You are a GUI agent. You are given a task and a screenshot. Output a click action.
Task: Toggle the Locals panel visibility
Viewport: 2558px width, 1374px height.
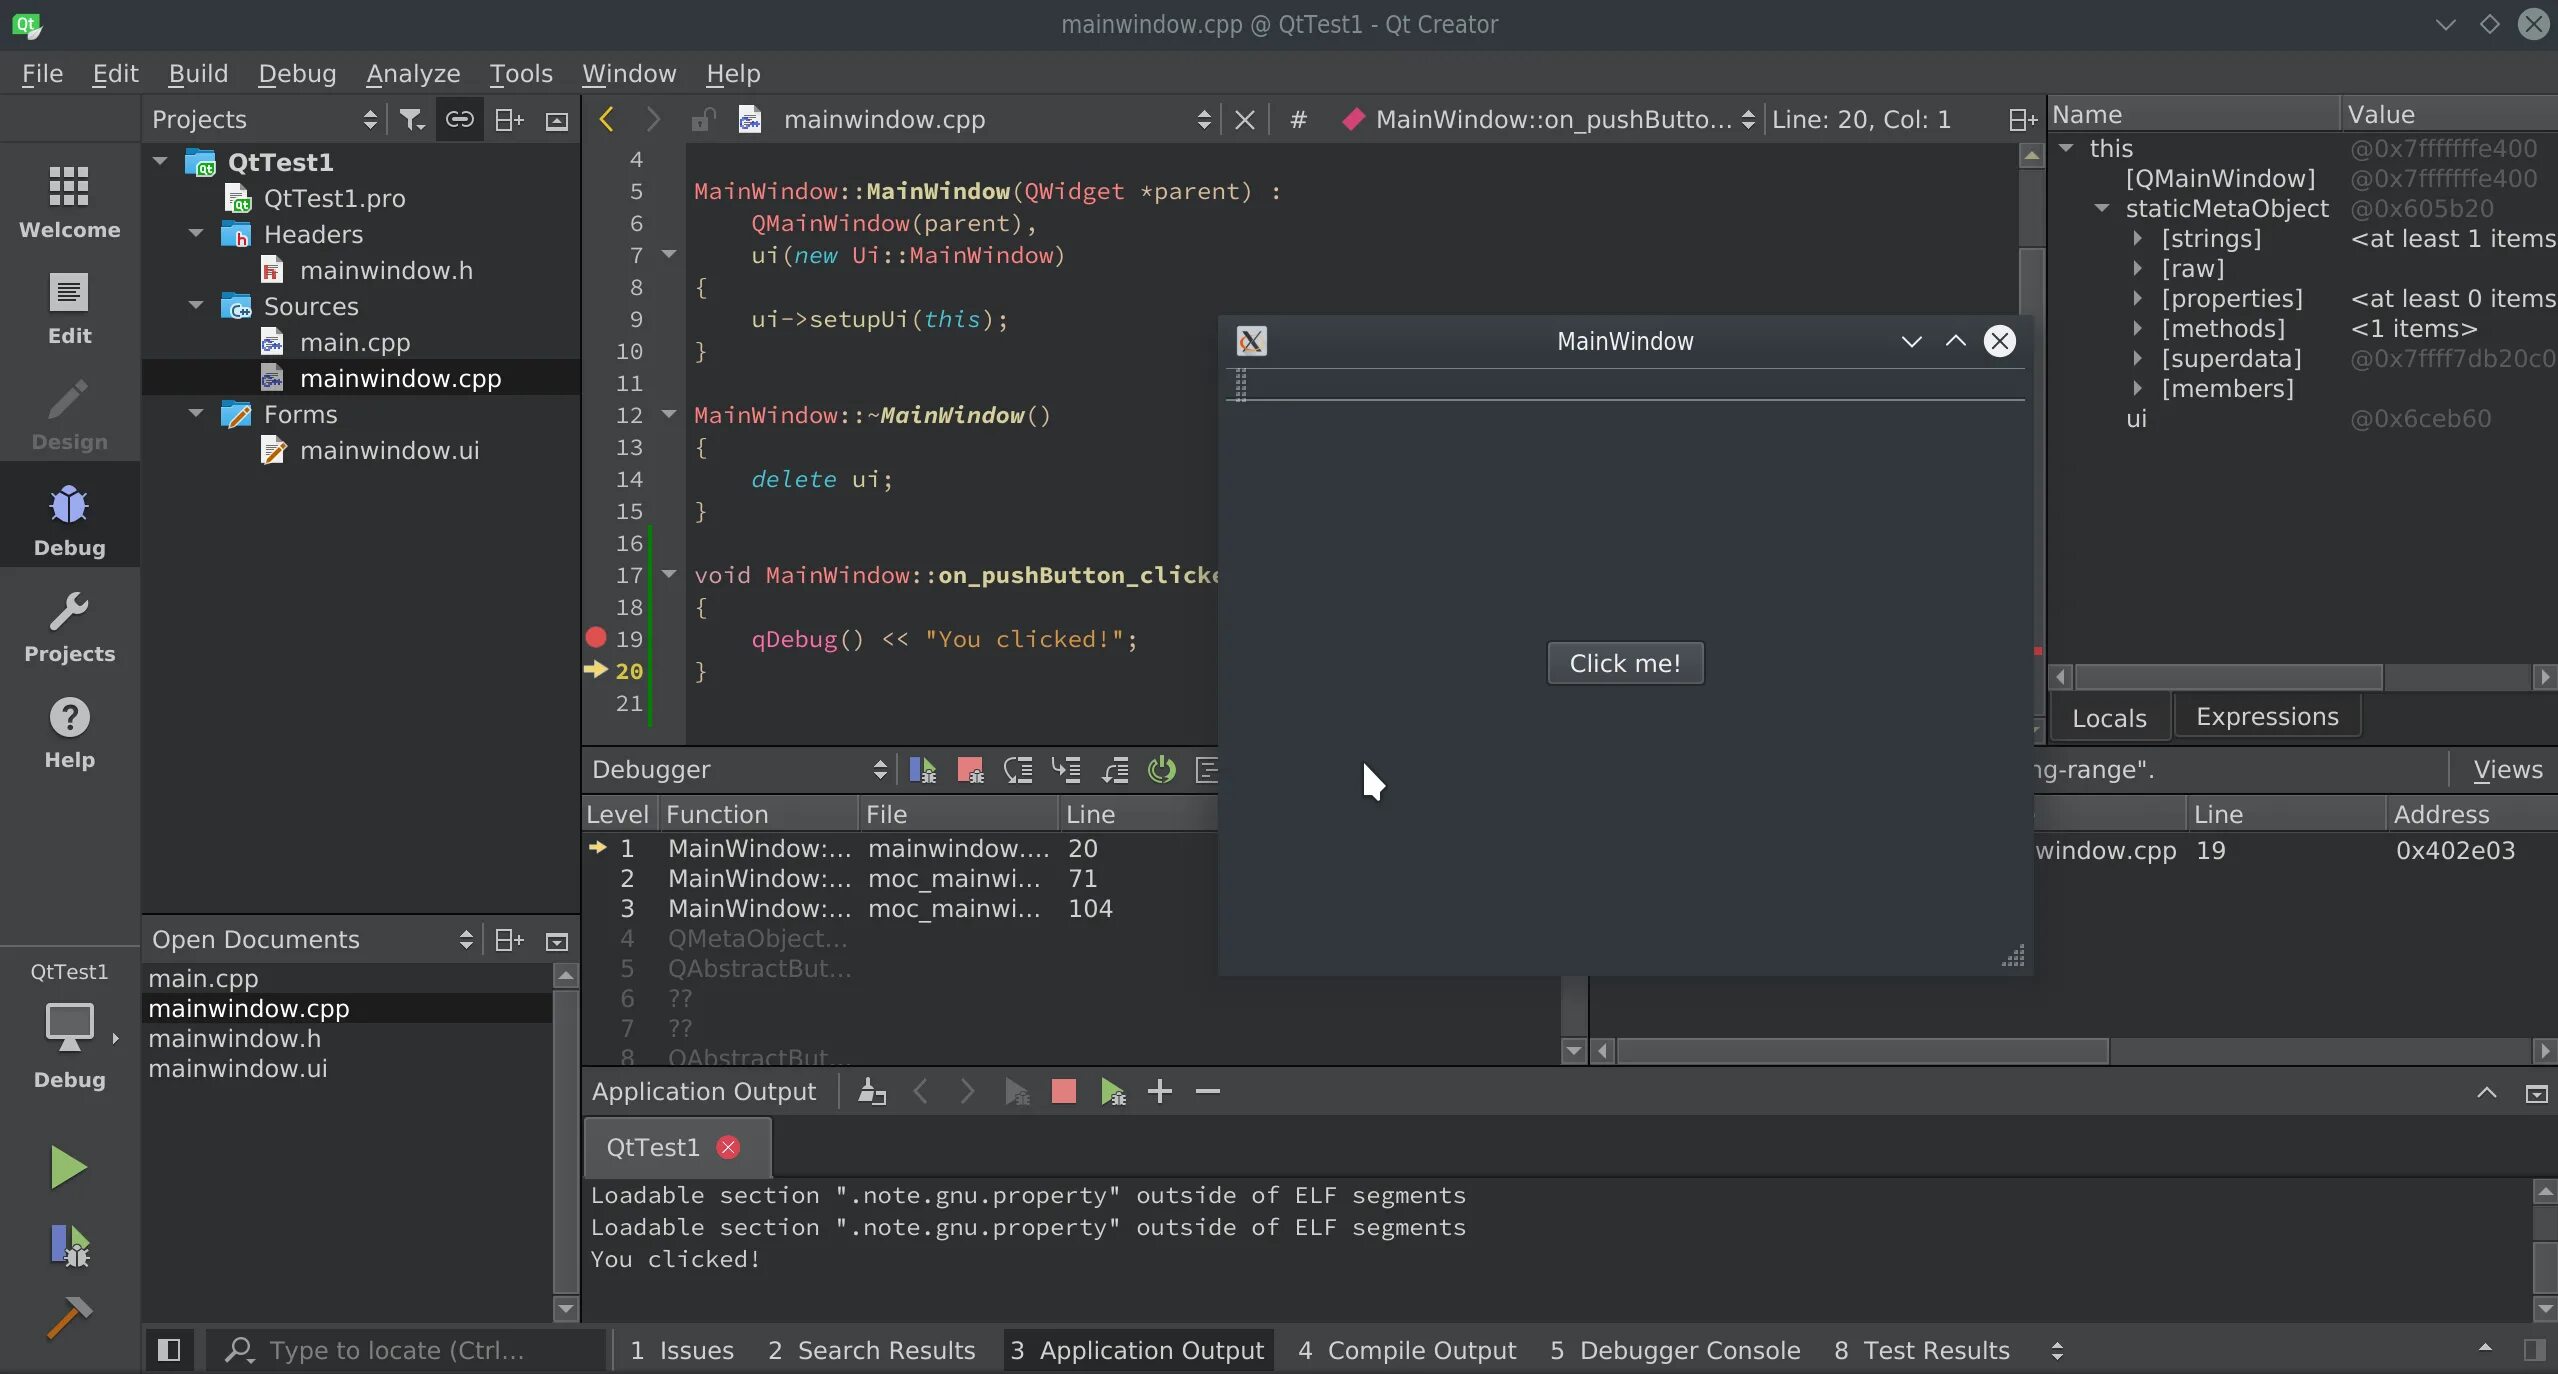2110,717
